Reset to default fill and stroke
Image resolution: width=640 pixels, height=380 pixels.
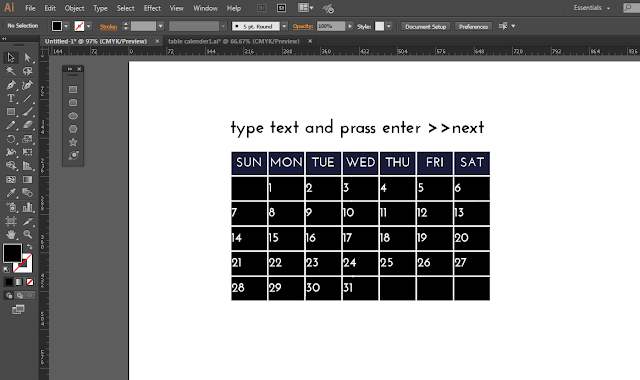(6, 269)
